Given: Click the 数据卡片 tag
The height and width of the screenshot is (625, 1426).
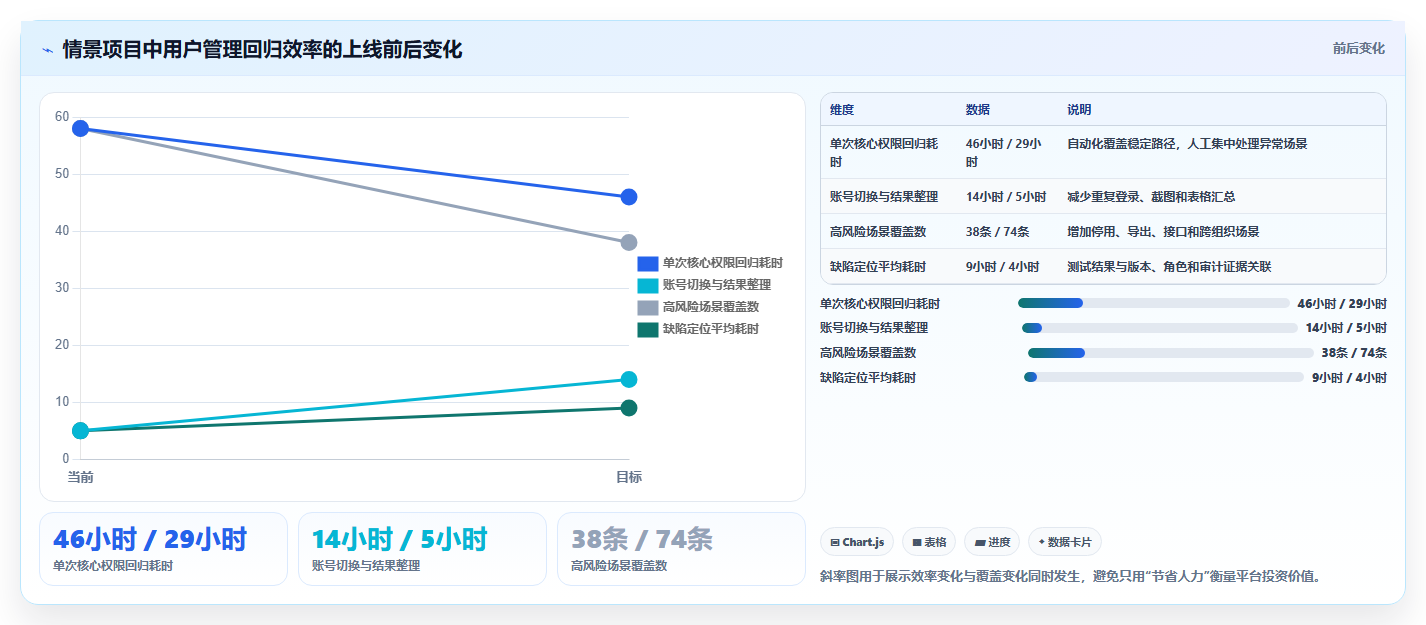Looking at the screenshot, I should [x=1065, y=542].
